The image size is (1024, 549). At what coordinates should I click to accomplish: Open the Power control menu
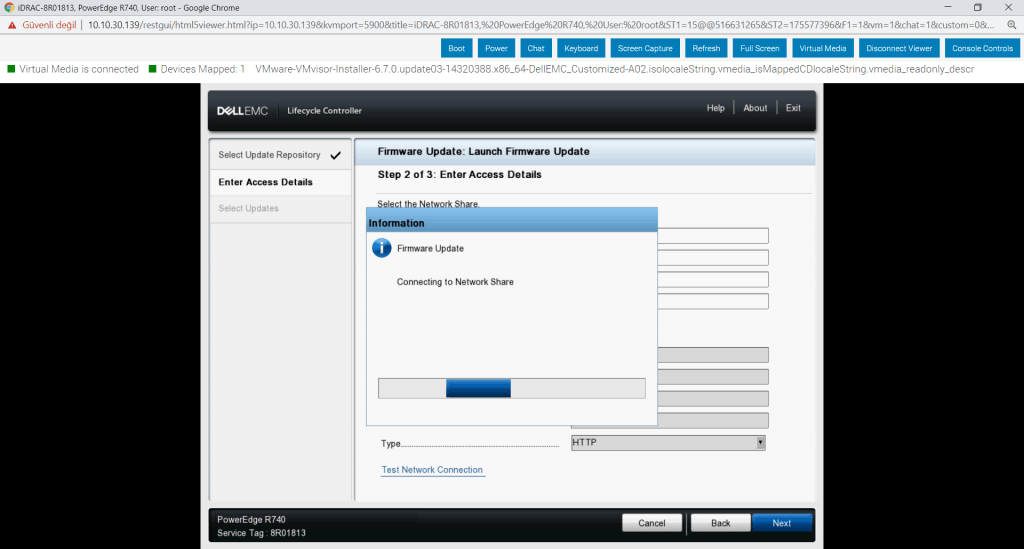point(496,48)
